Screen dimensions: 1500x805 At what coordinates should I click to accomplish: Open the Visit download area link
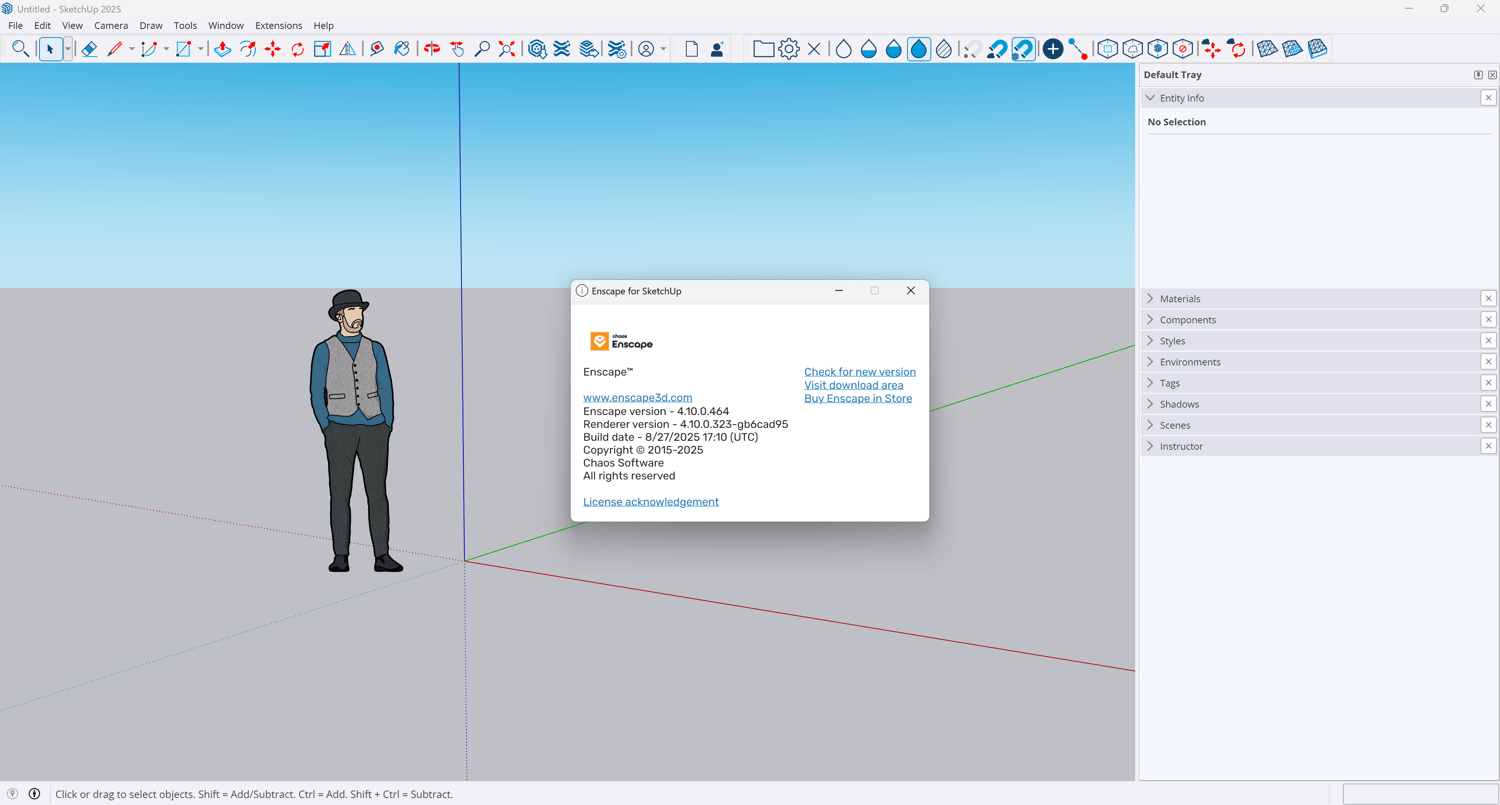854,385
